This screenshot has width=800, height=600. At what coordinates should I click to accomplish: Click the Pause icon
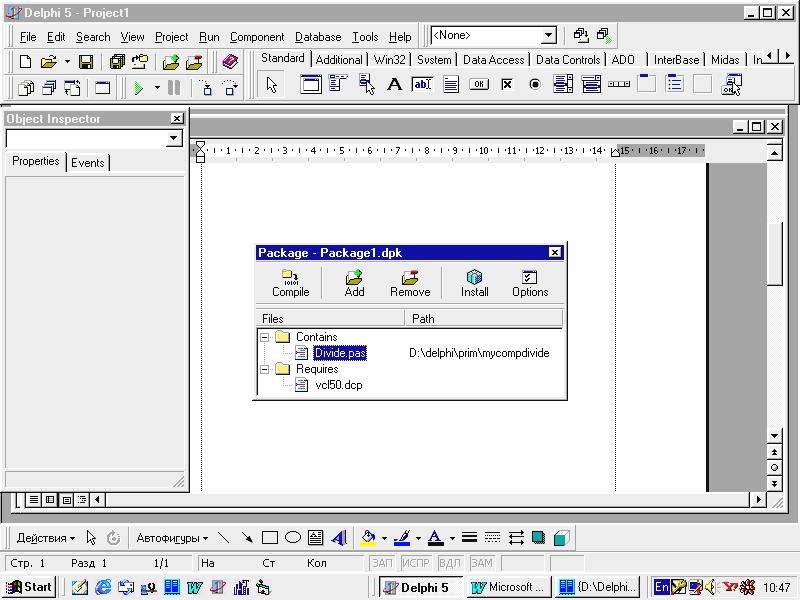tap(174, 88)
